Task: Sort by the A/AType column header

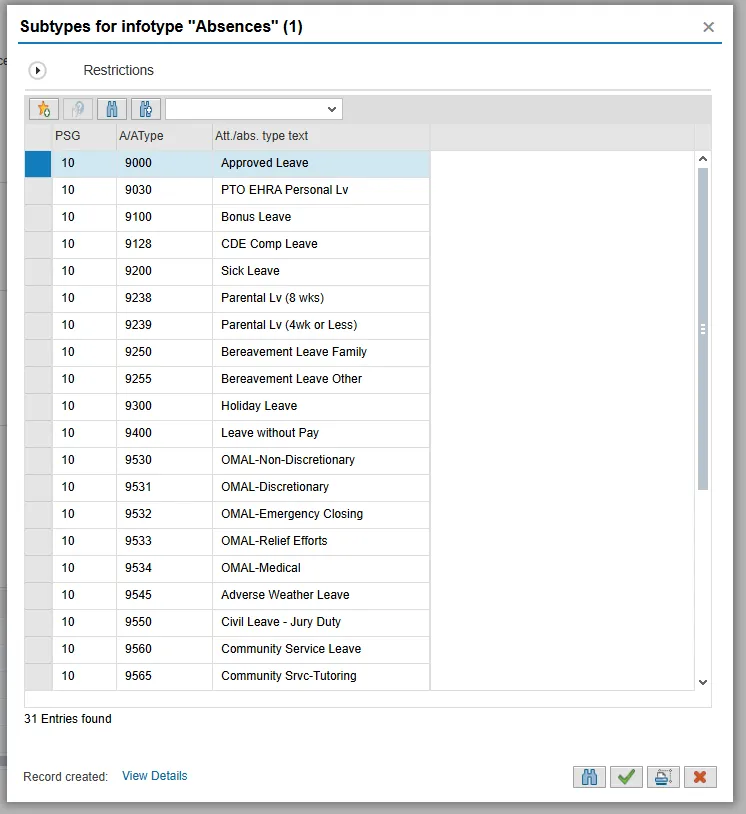Action: (x=141, y=136)
